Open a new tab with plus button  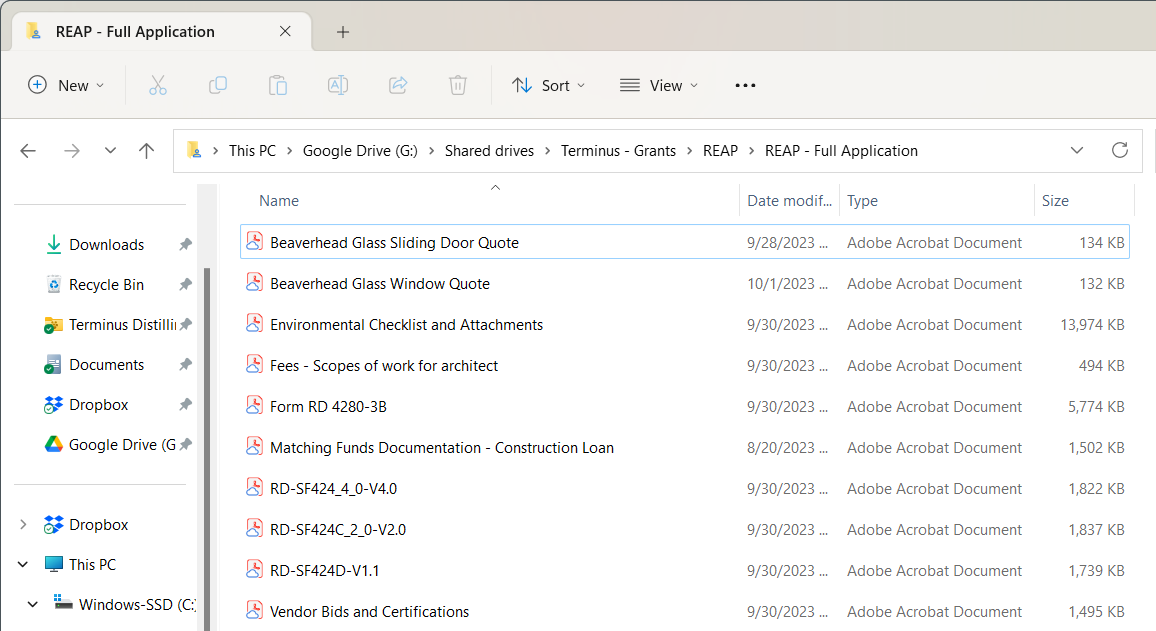(343, 32)
